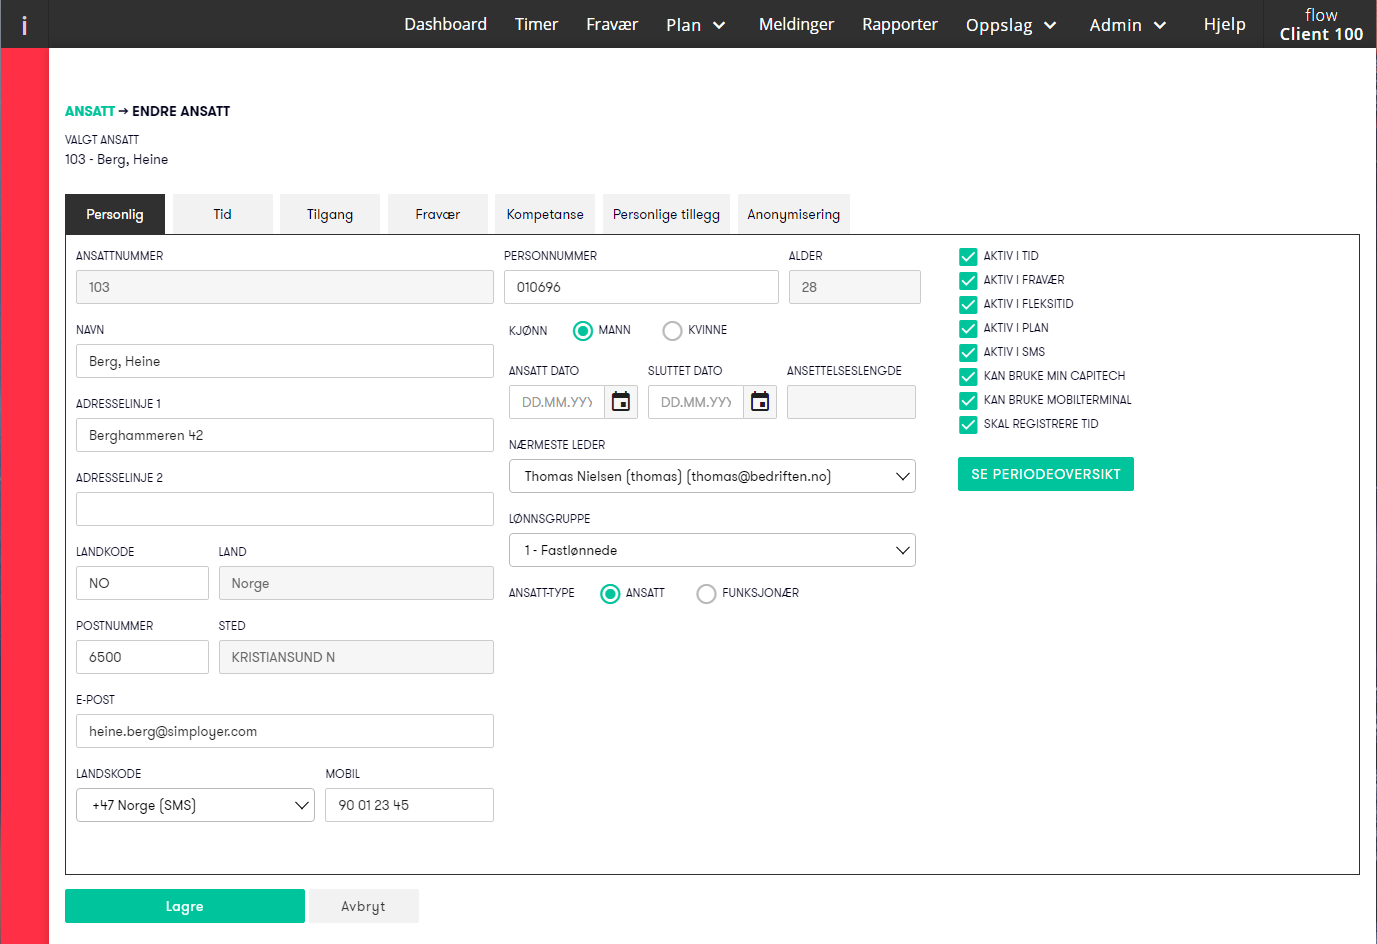This screenshot has width=1377, height=944.
Task: Switch to the Tilgang tab
Action: (x=330, y=214)
